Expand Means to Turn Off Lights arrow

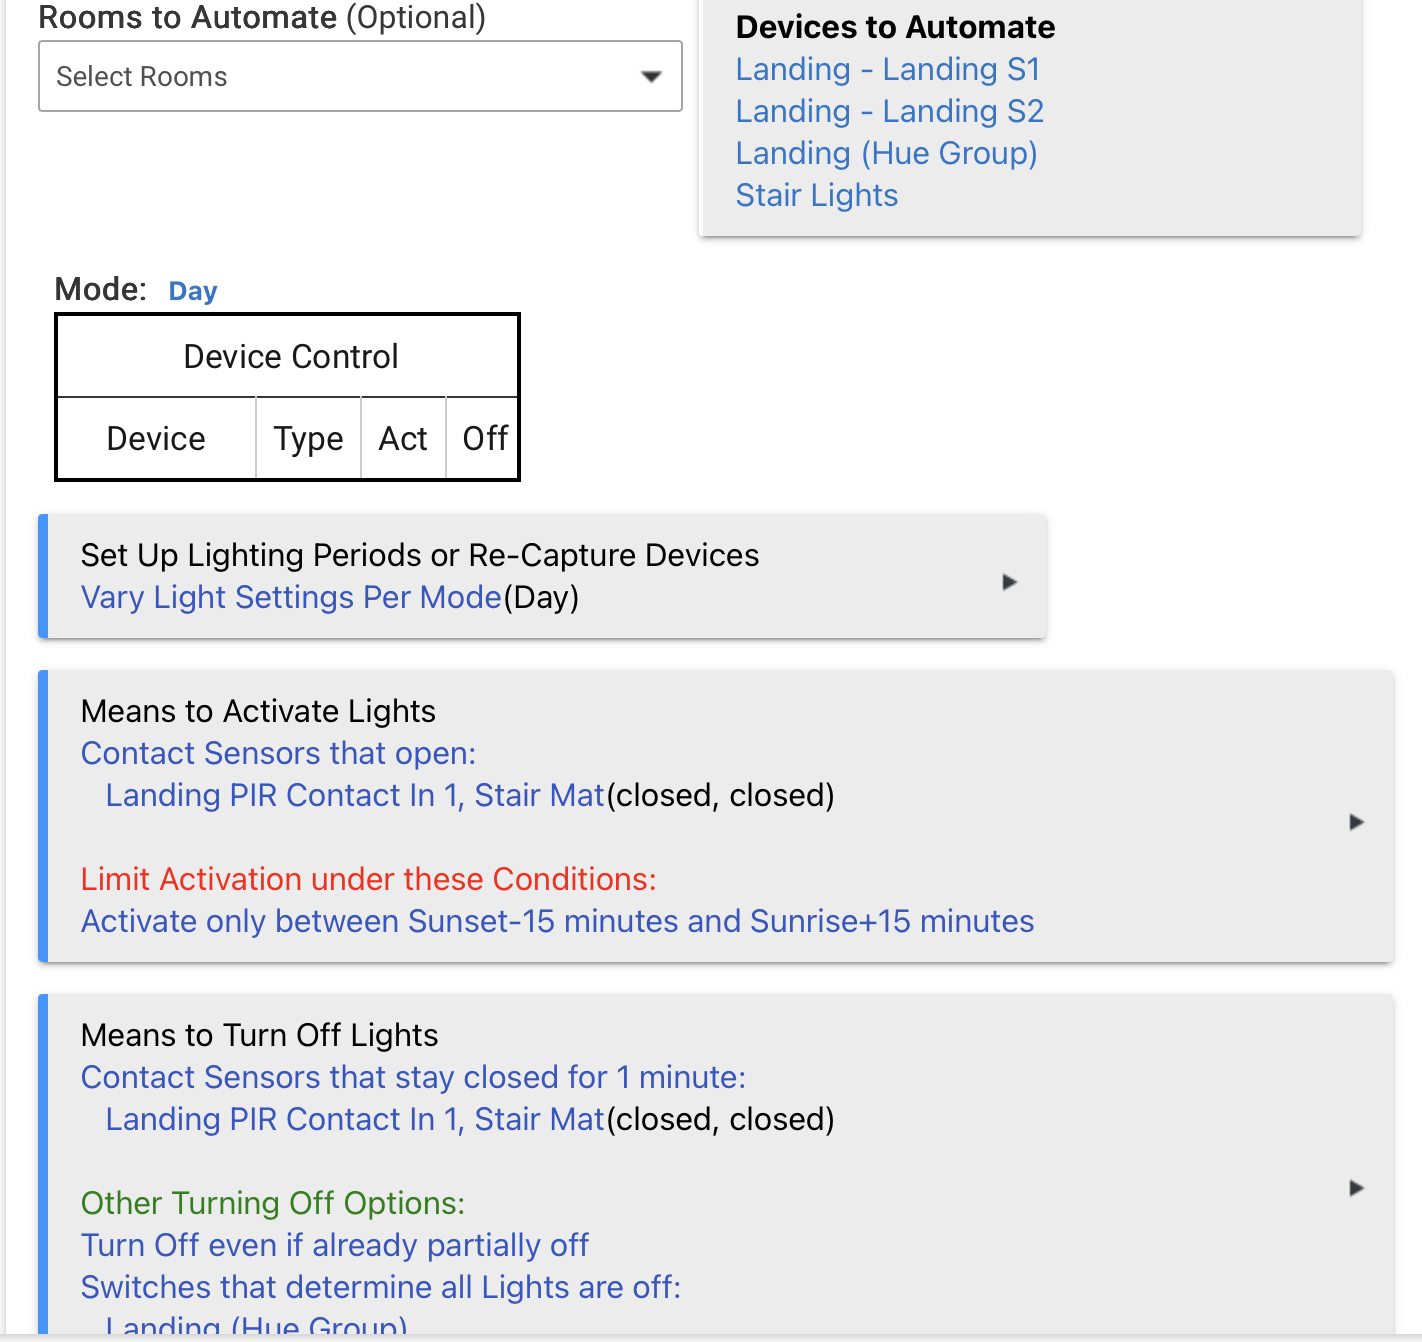[x=1356, y=1188]
